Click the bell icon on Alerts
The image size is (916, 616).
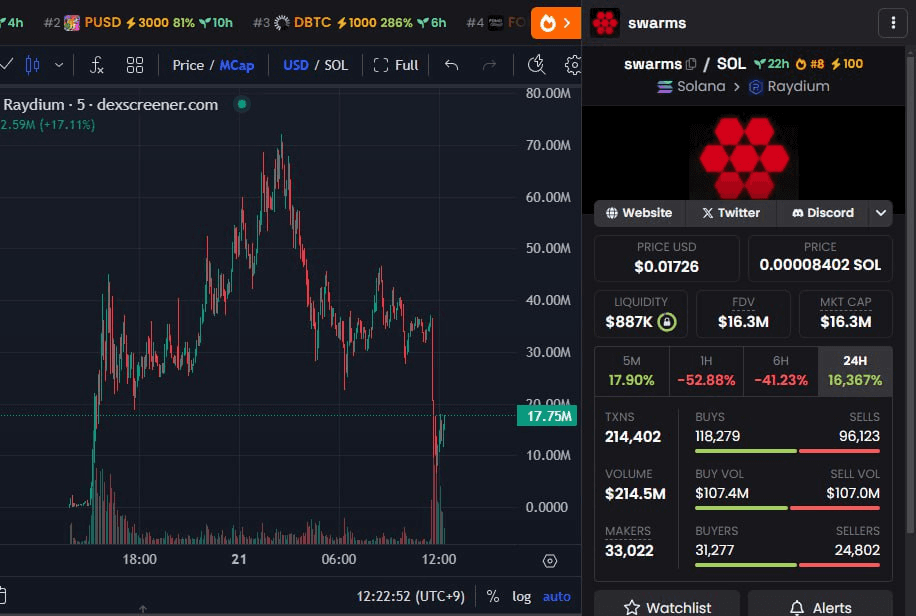[797, 608]
